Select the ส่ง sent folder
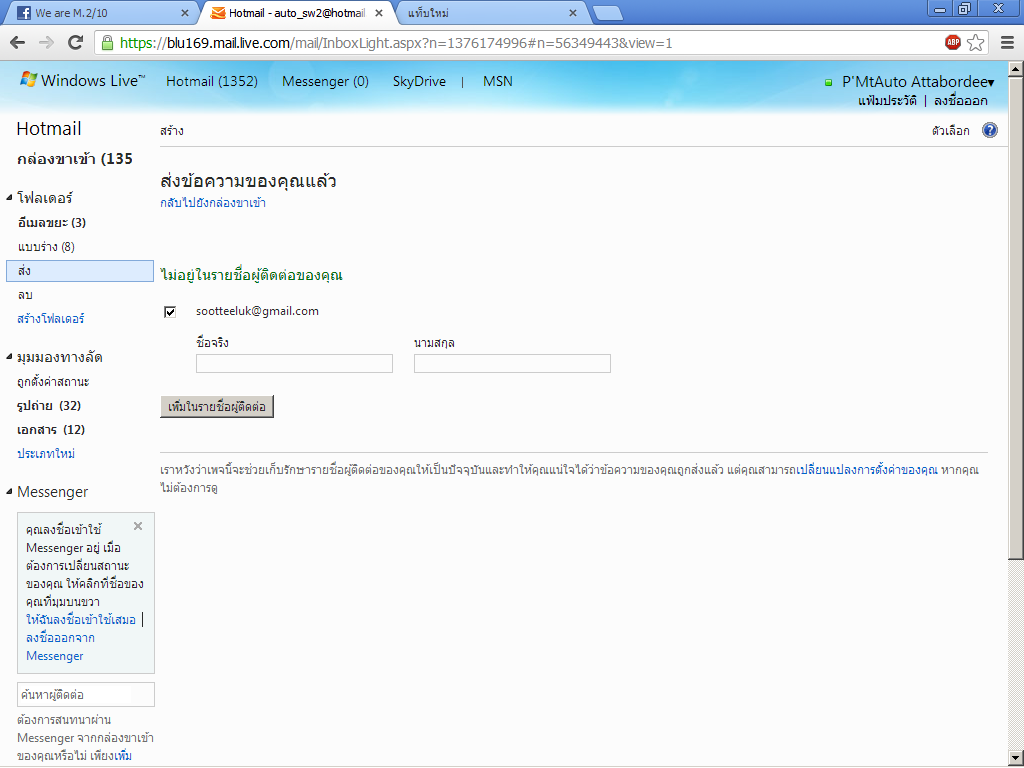 pyautogui.click(x=80, y=271)
